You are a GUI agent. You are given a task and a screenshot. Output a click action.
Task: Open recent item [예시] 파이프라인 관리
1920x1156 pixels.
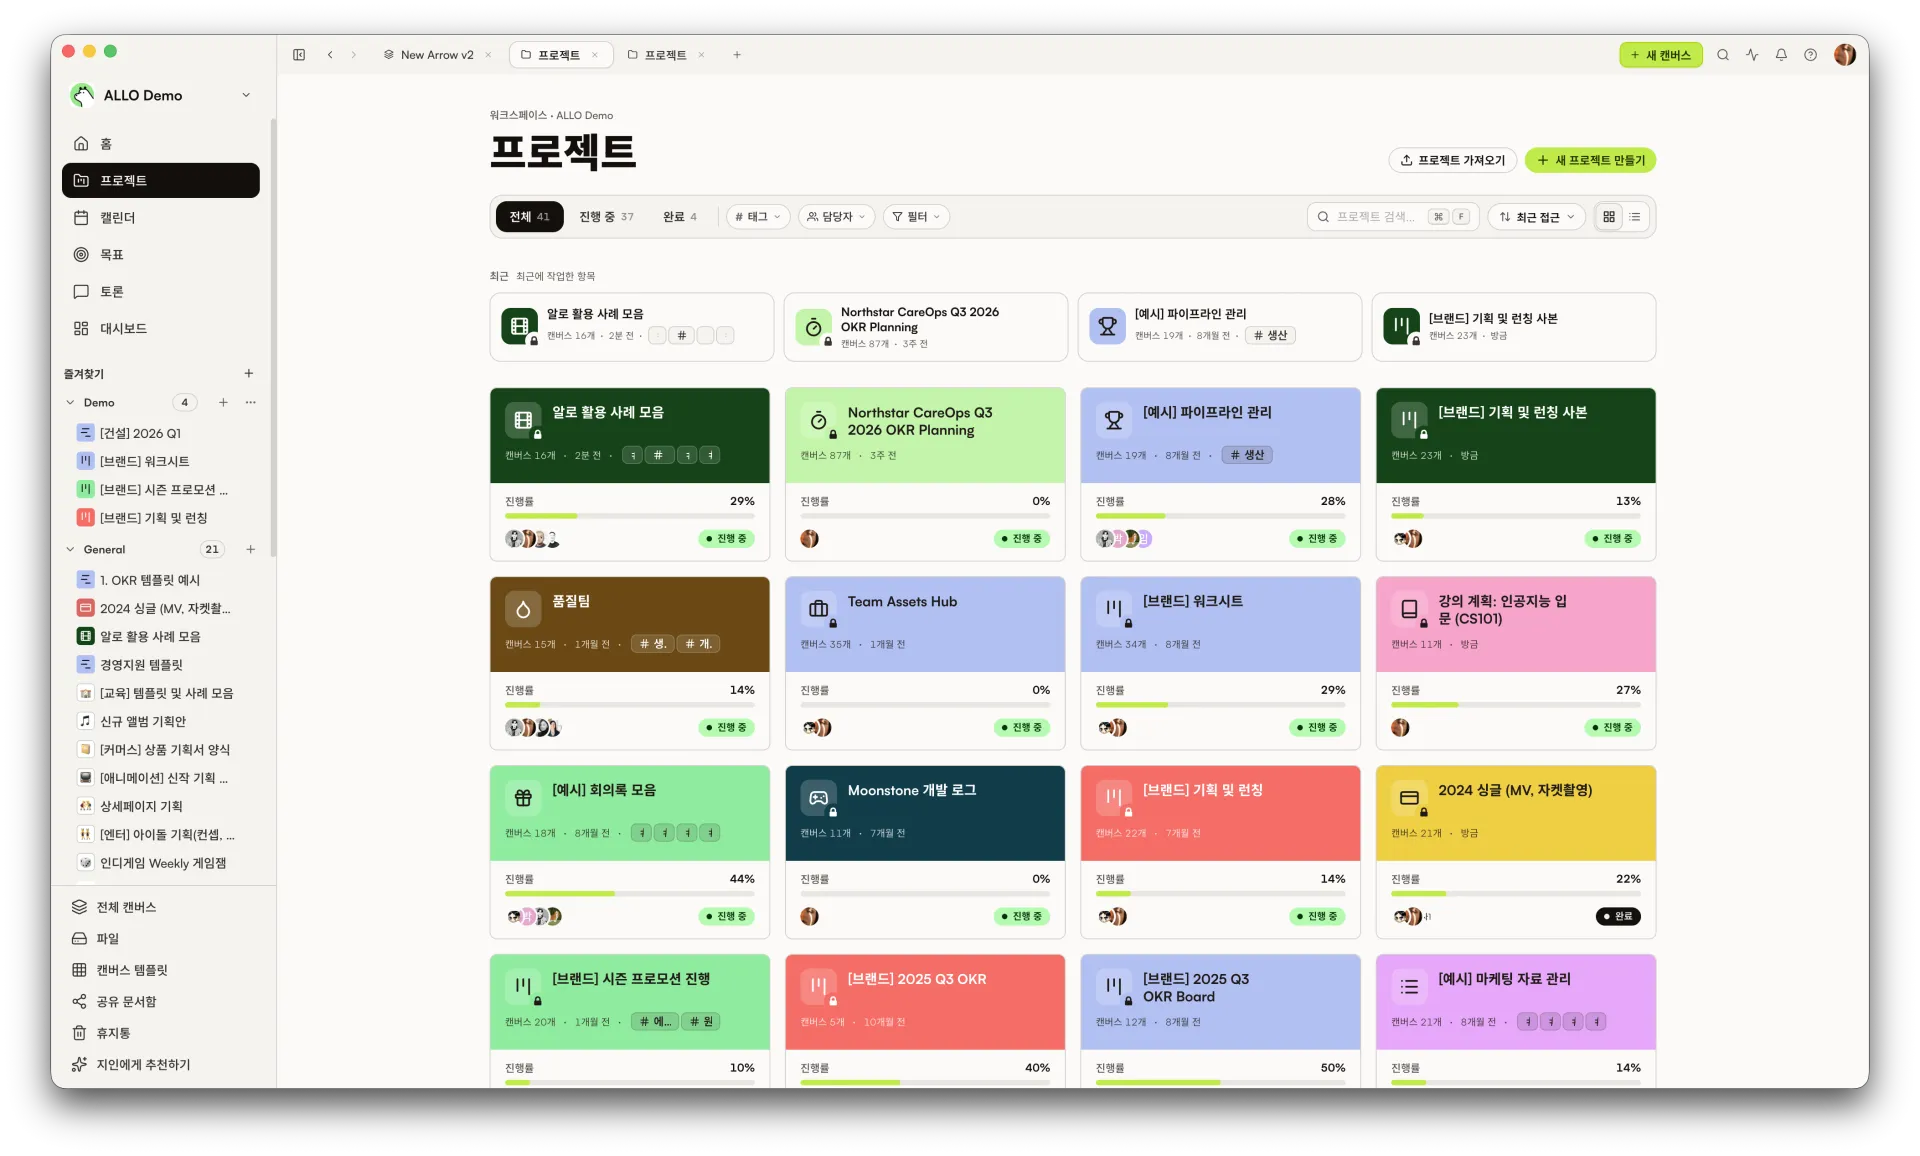point(1219,327)
